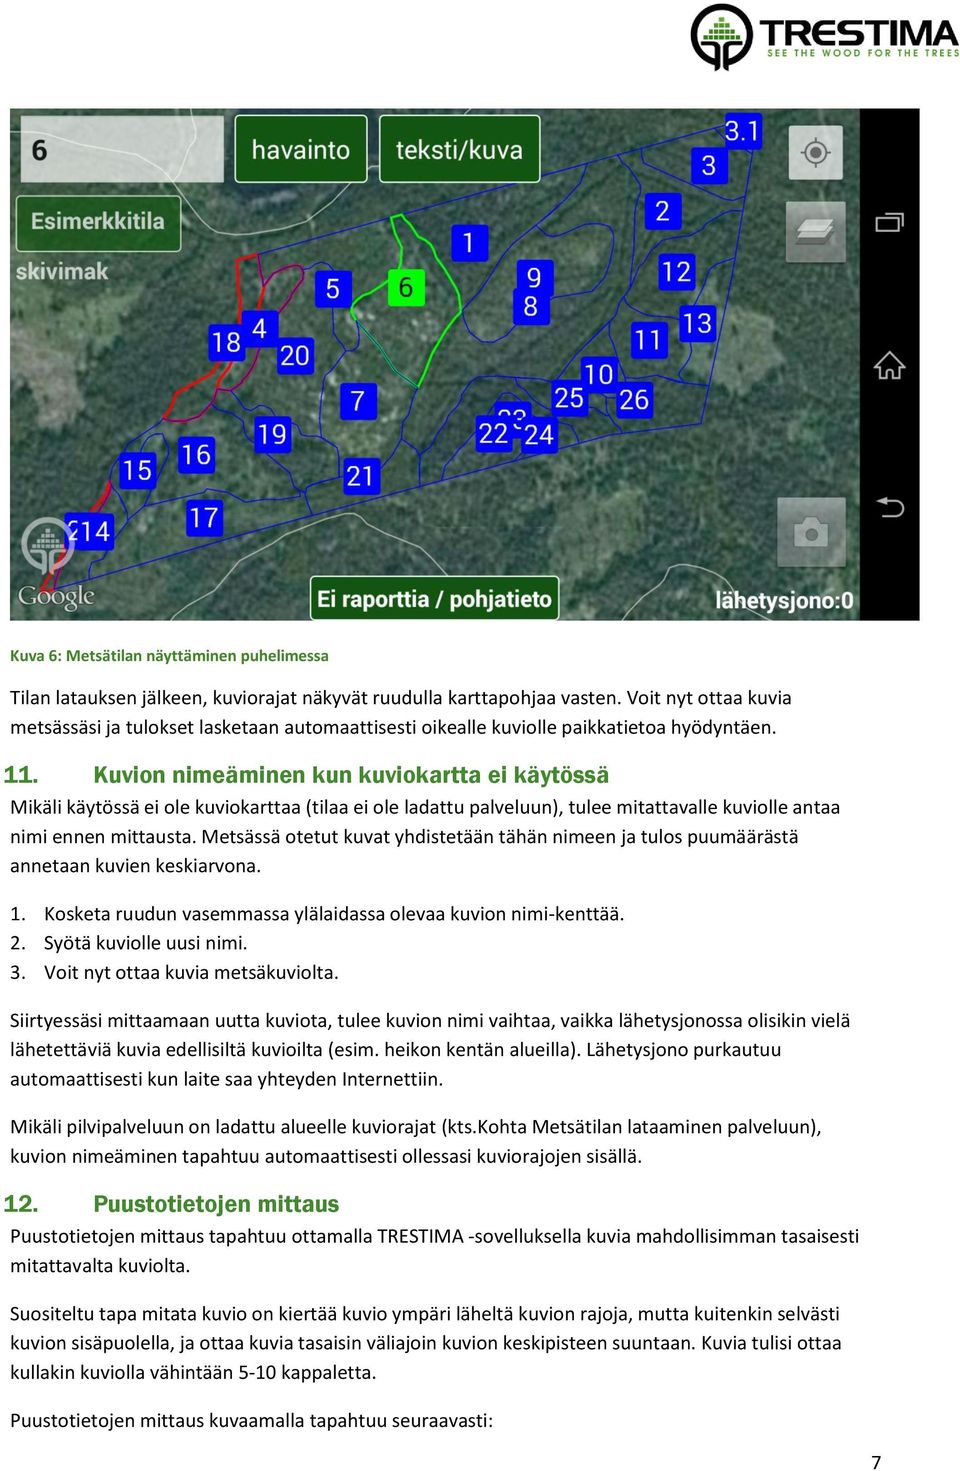Select stand label 24 on map

pos(538,435)
